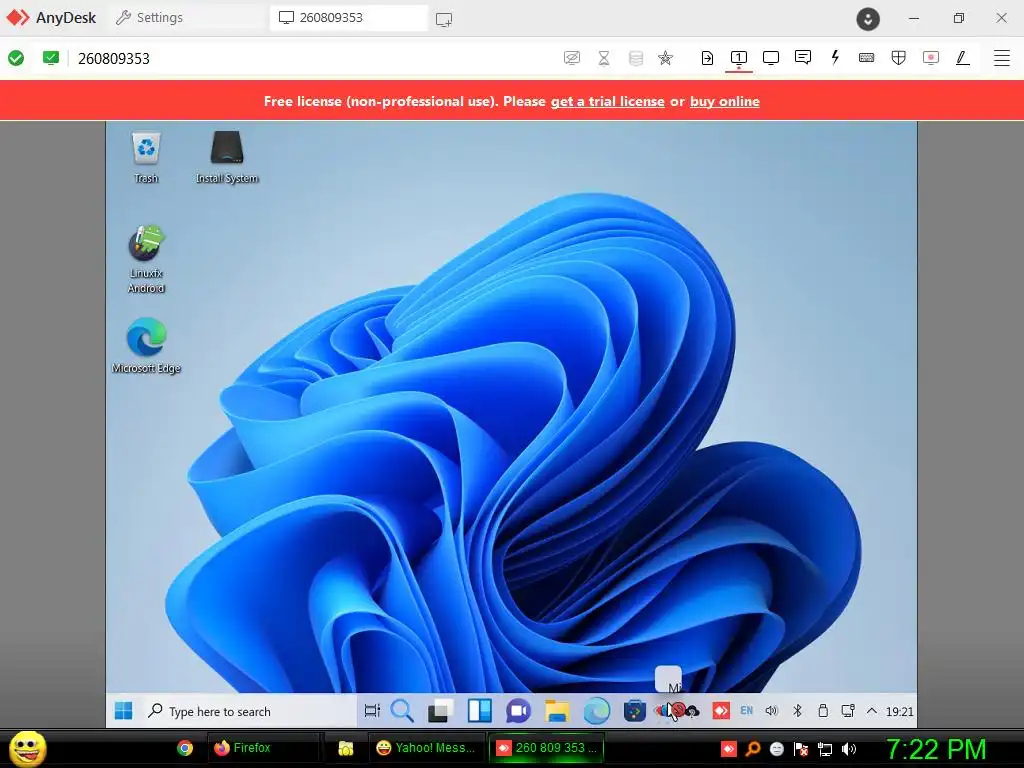The image size is (1024, 768).
Task: Select the Microsoft Edge desktop shortcut
Action: point(146,346)
